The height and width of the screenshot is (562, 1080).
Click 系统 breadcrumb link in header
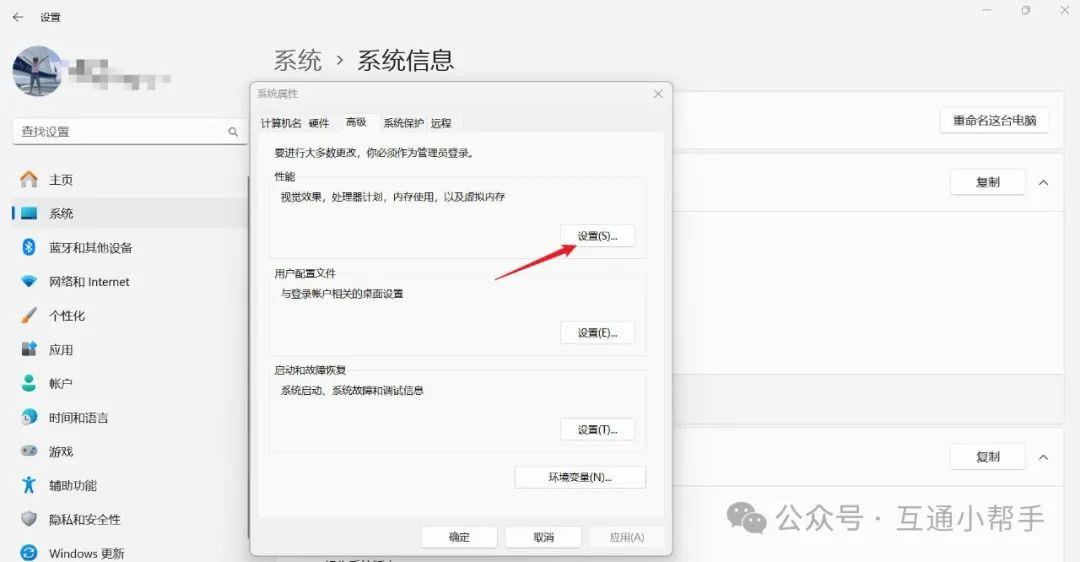298,61
